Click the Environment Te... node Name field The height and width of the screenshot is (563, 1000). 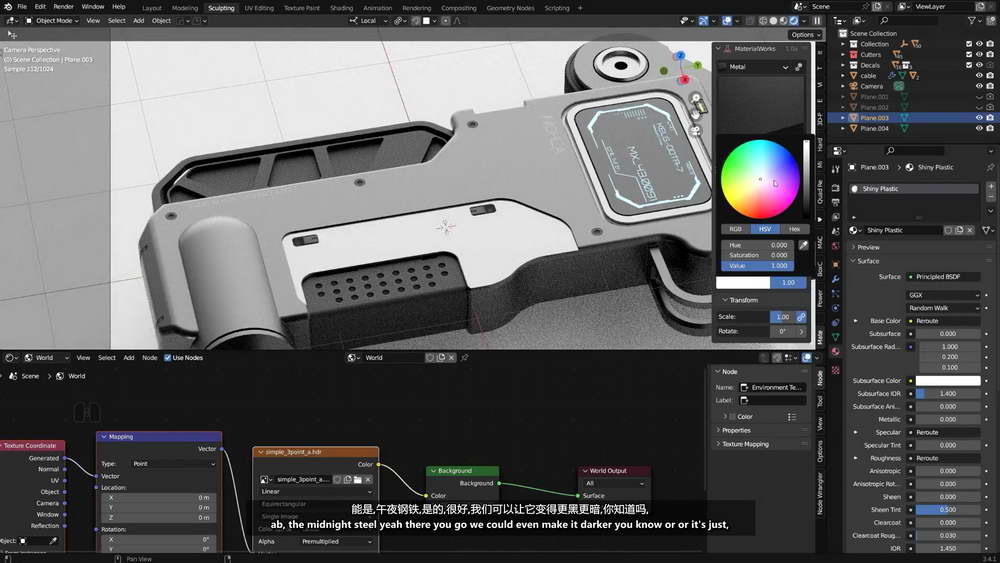[x=773, y=388]
